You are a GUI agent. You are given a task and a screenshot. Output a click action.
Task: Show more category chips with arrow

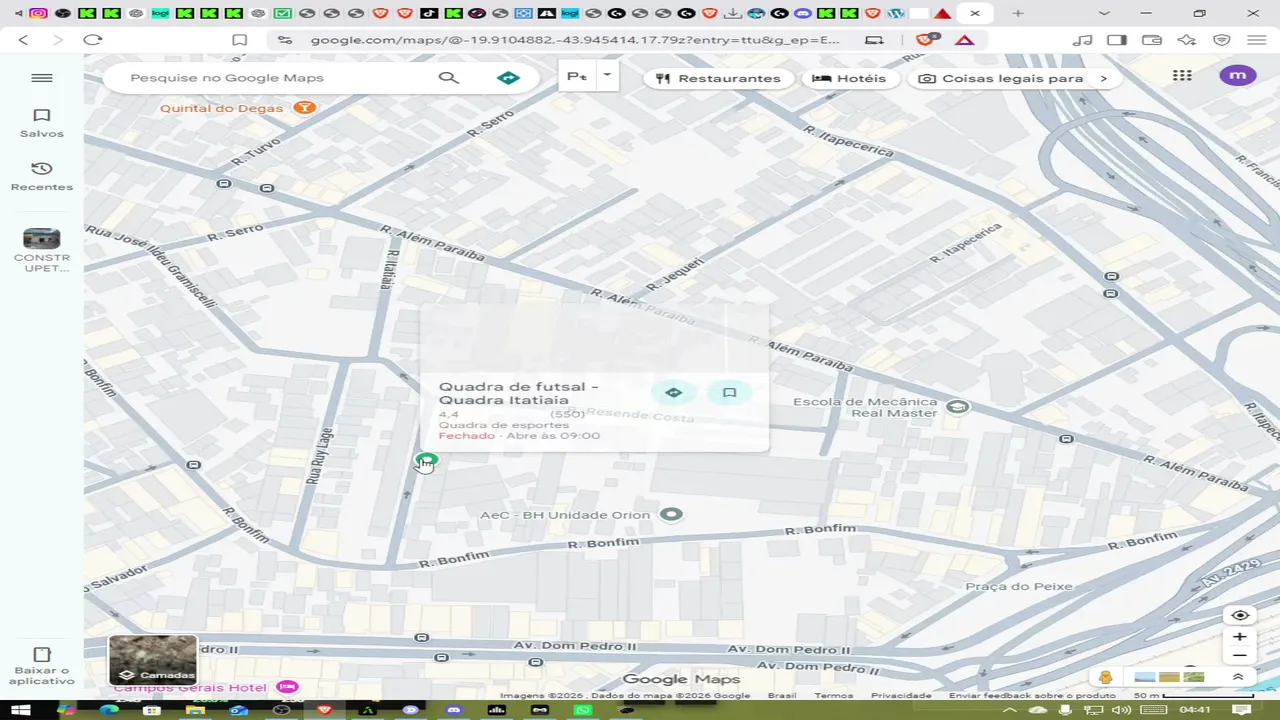click(x=1104, y=78)
